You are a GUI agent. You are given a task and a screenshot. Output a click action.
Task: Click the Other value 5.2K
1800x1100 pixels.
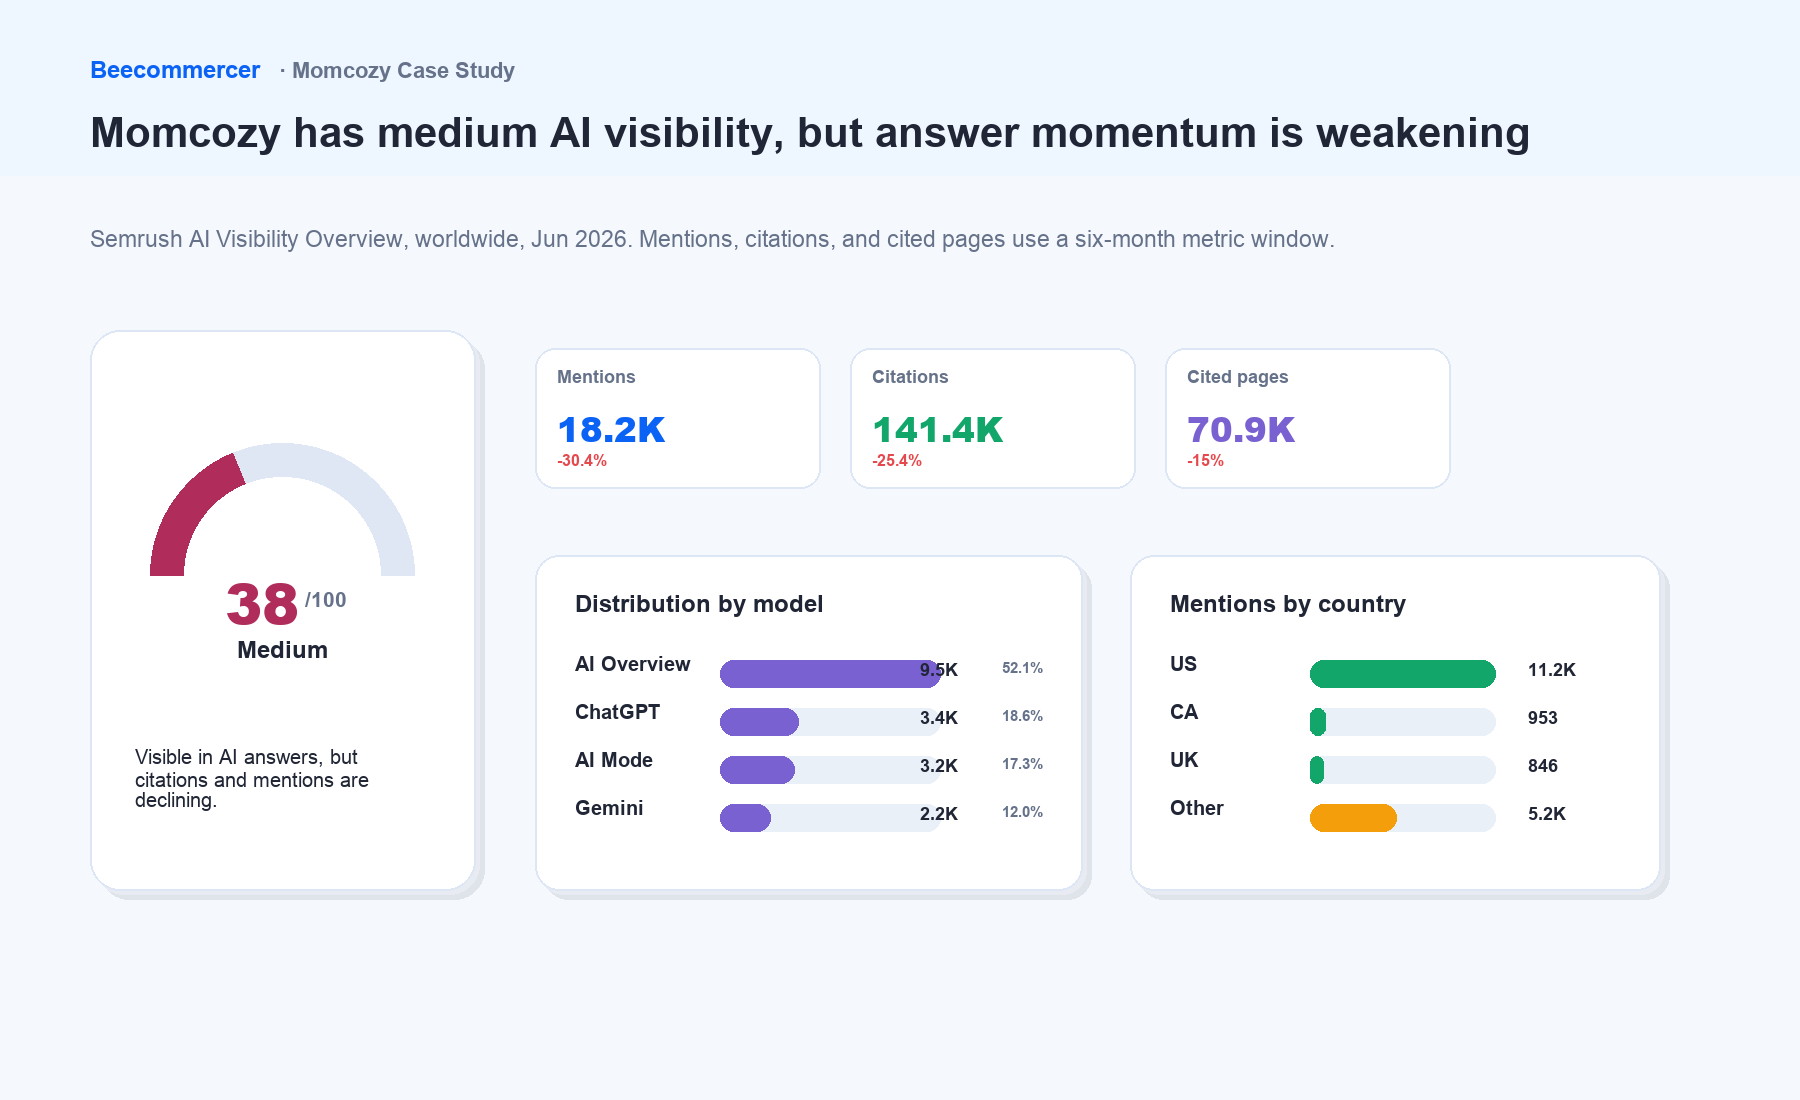click(1547, 814)
